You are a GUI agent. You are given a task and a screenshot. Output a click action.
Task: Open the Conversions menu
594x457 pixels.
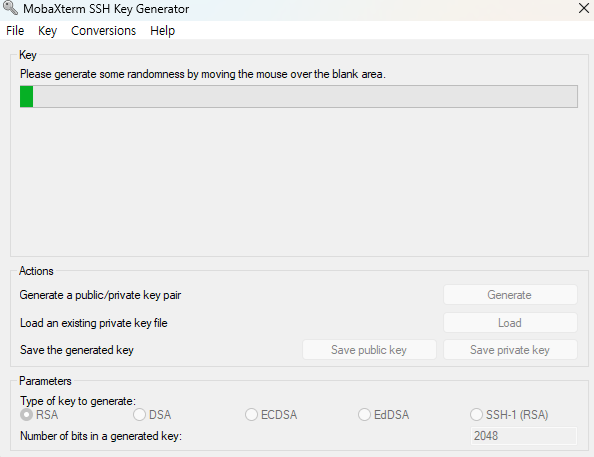[x=103, y=31]
